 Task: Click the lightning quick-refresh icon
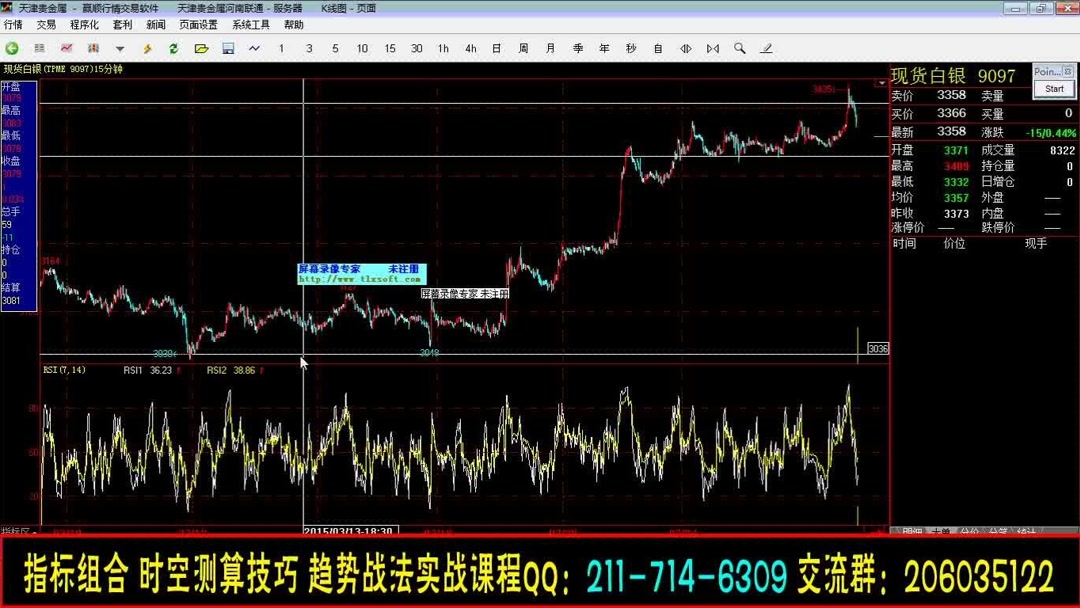[147, 48]
